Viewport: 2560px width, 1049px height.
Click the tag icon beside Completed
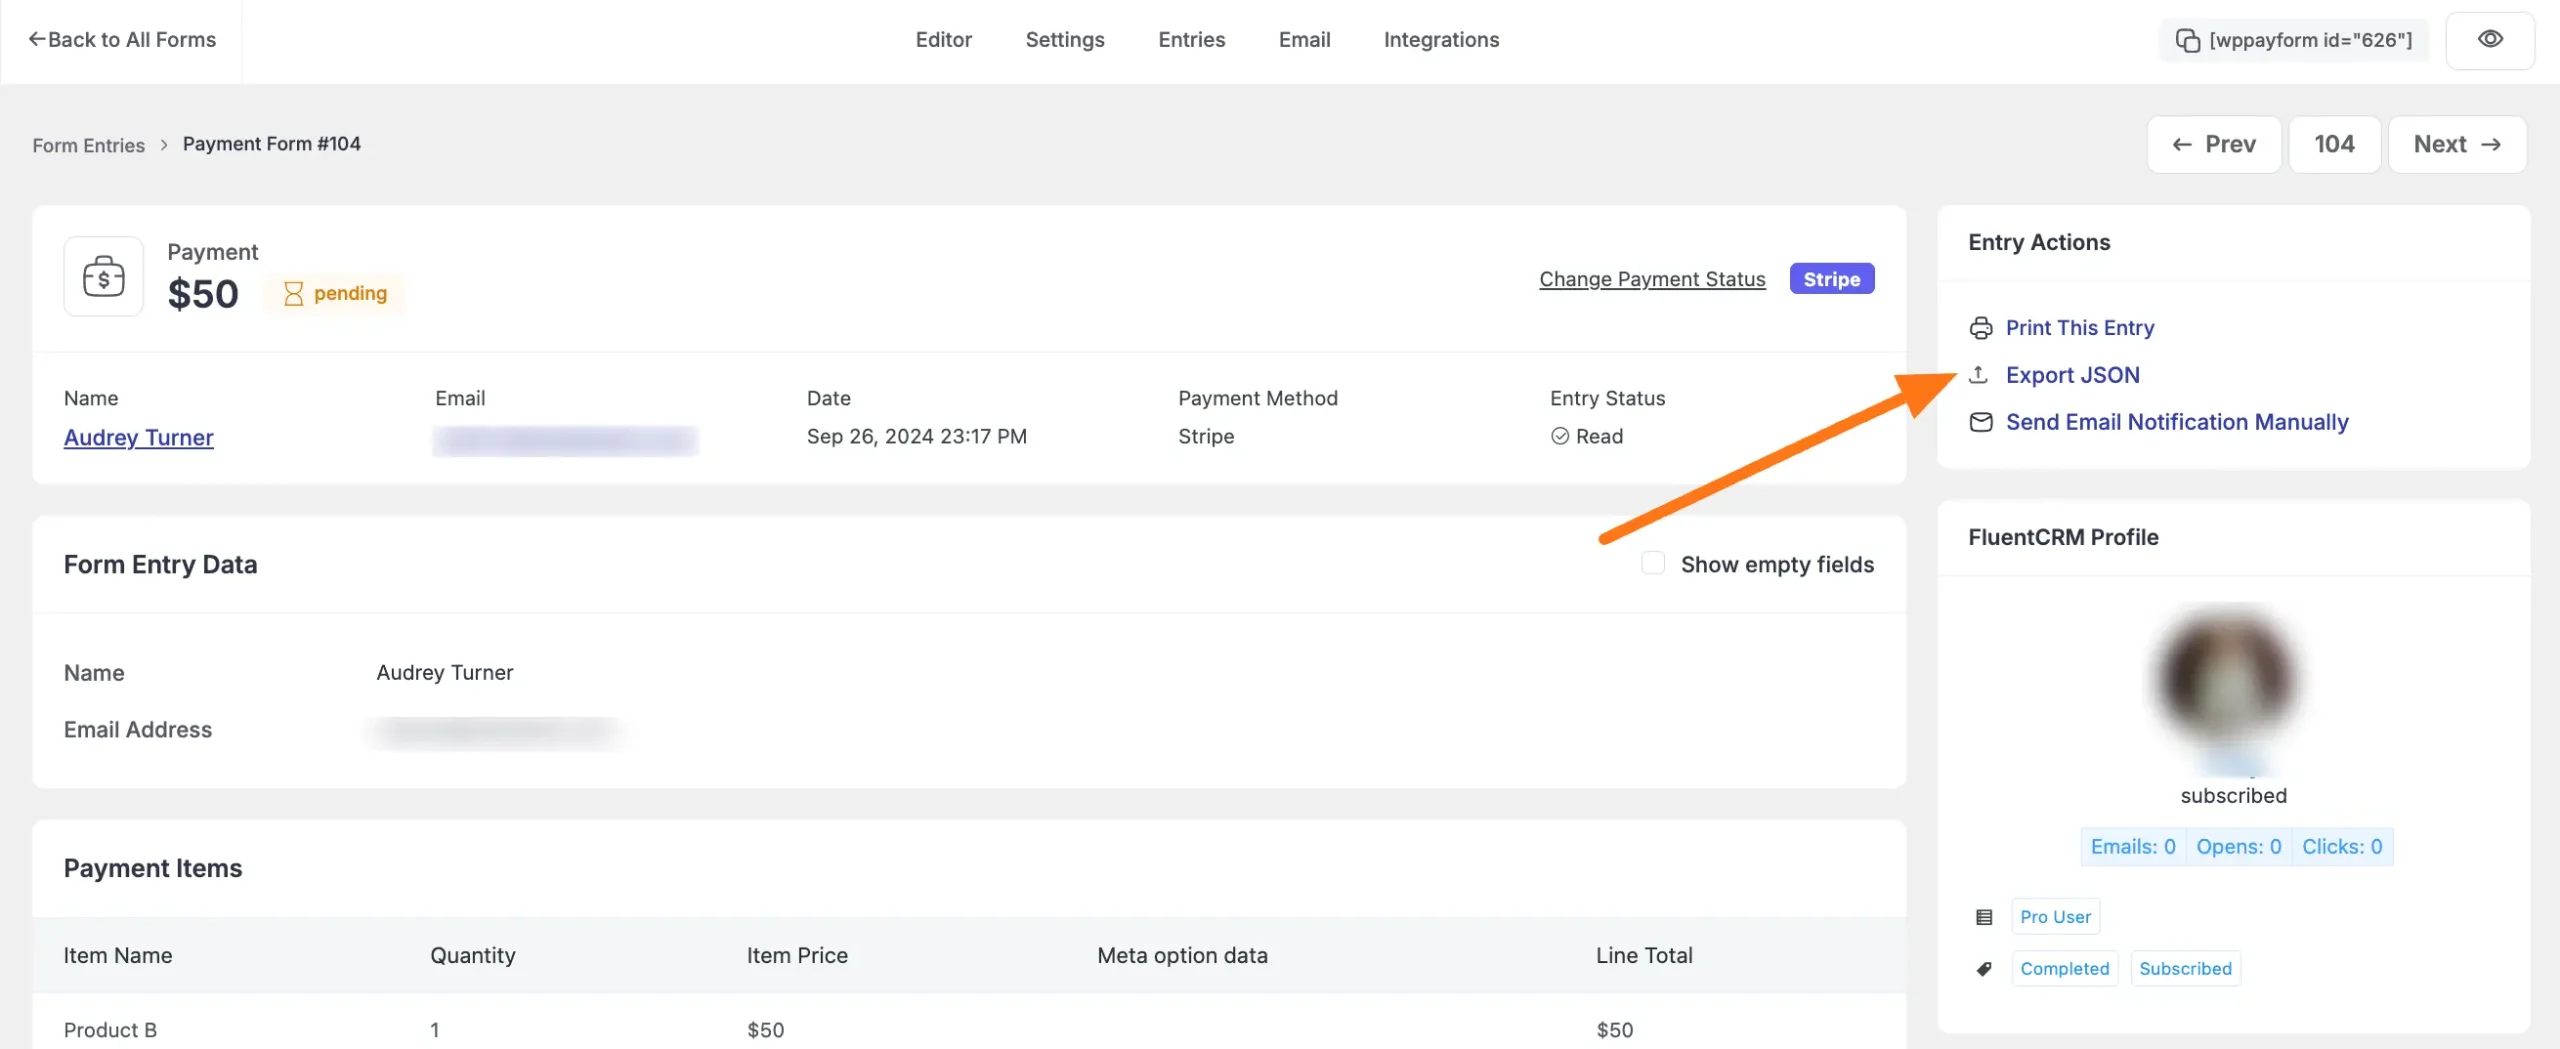[x=1984, y=969]
